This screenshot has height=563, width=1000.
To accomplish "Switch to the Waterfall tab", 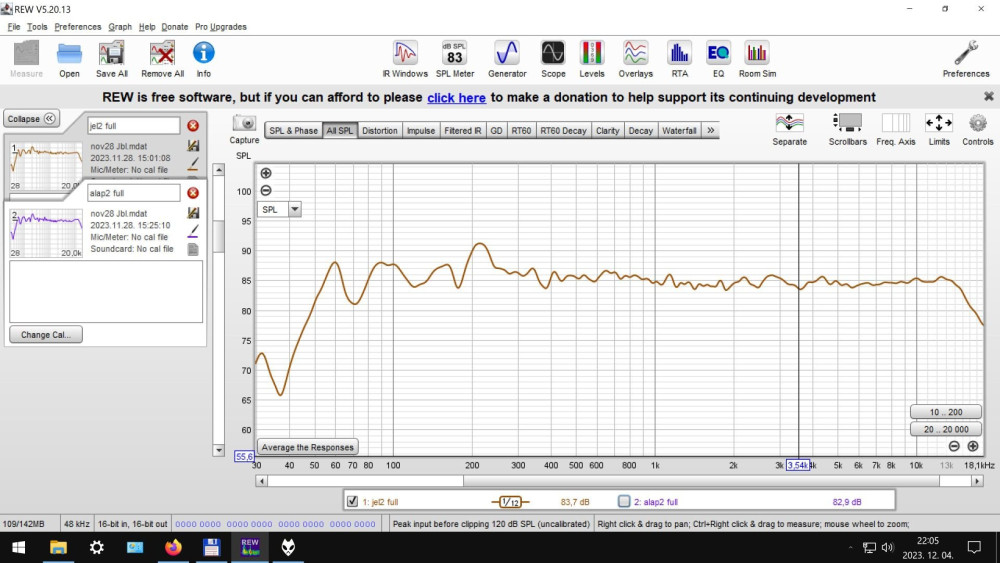I will 679,130.
